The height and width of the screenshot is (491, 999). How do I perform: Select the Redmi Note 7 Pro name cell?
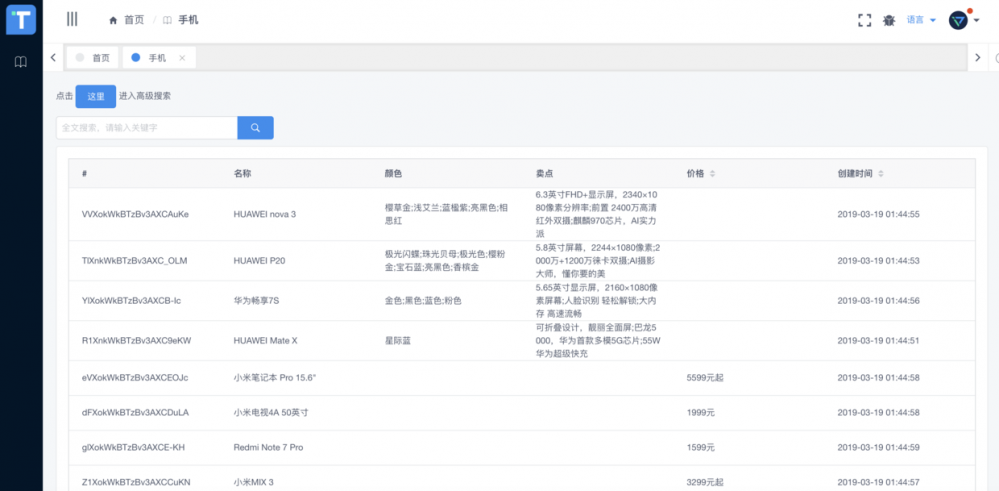(268, 448)
